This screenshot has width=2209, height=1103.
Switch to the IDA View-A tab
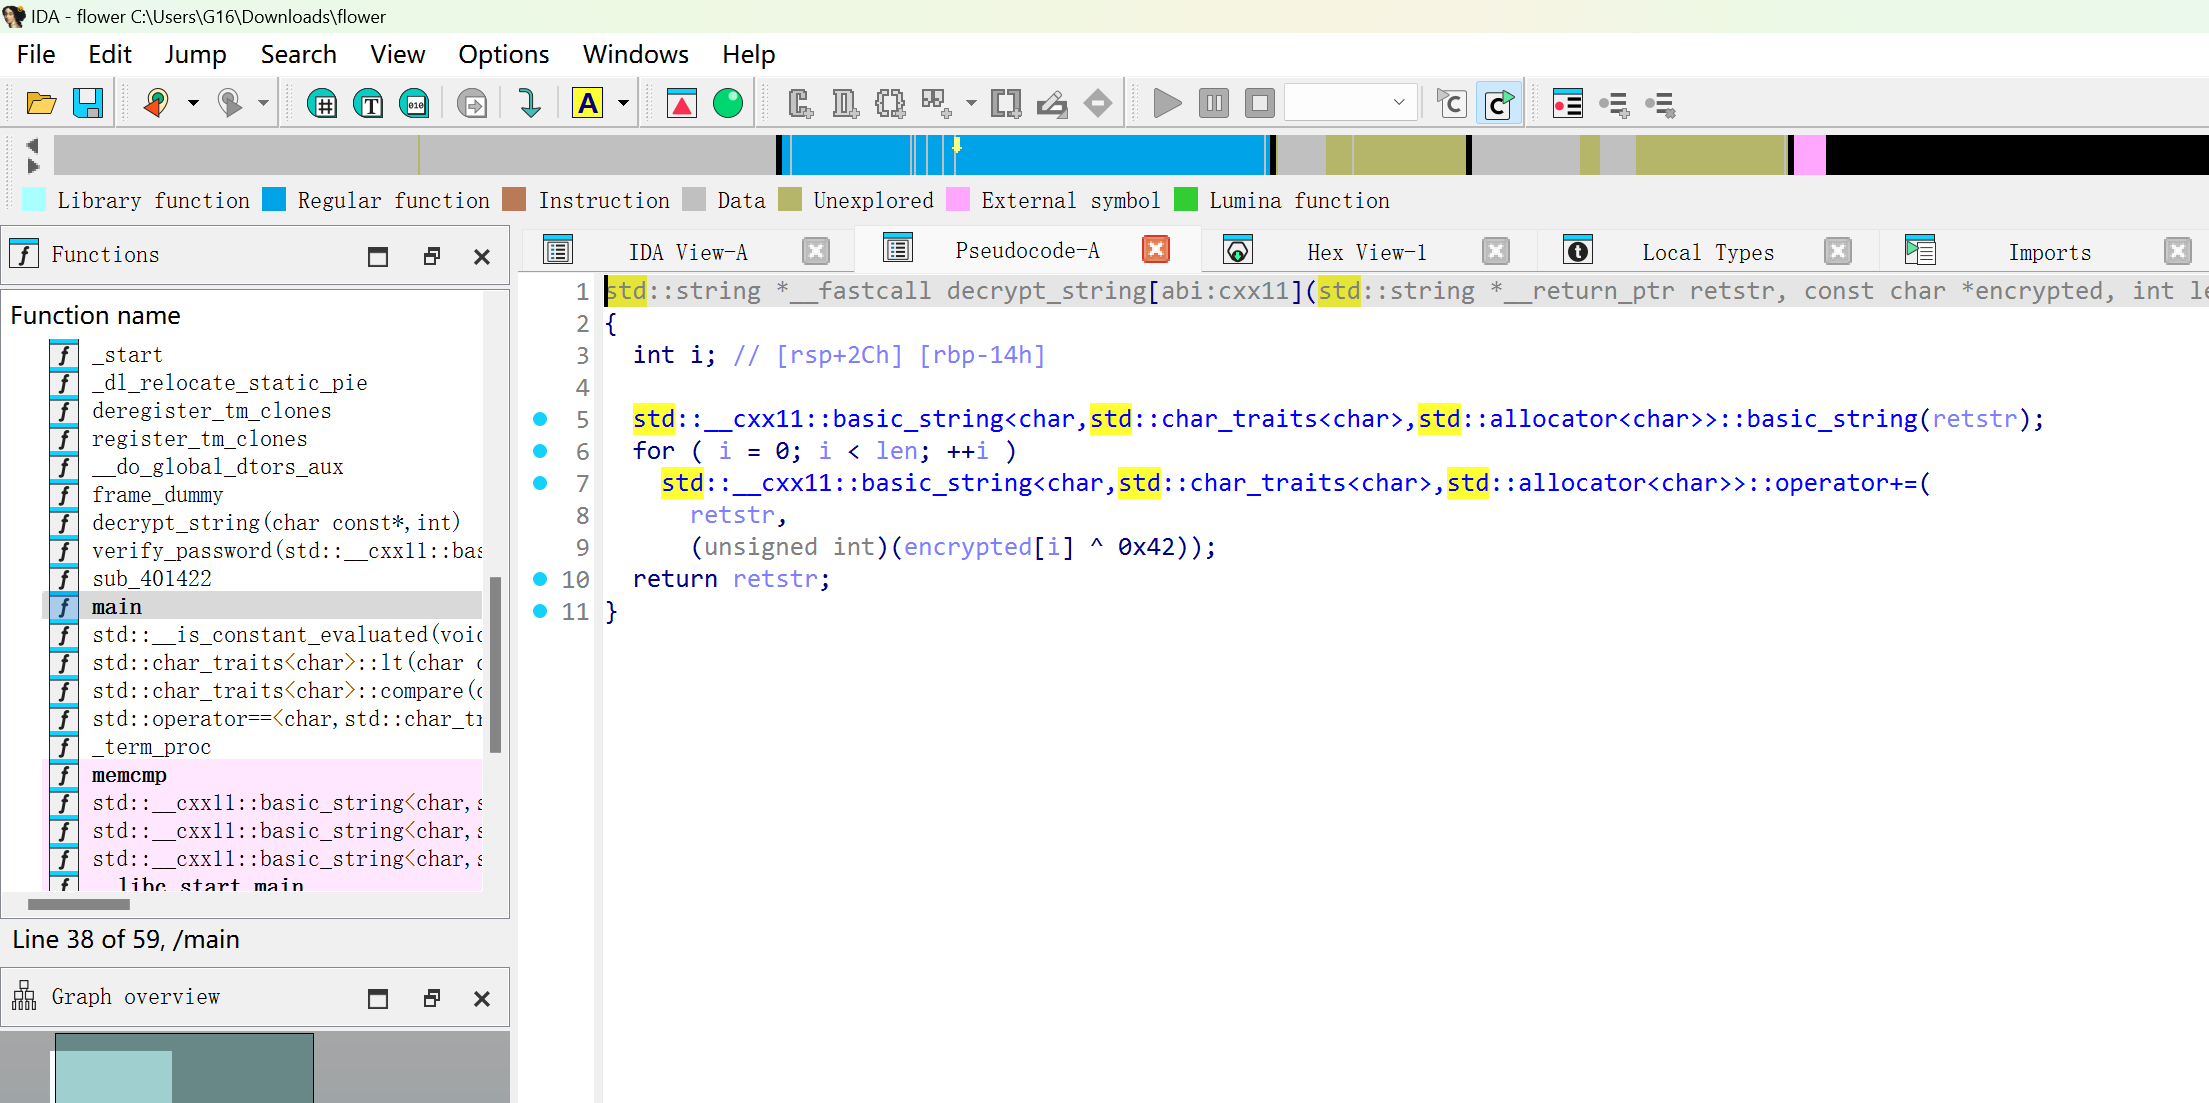[687, 252]
